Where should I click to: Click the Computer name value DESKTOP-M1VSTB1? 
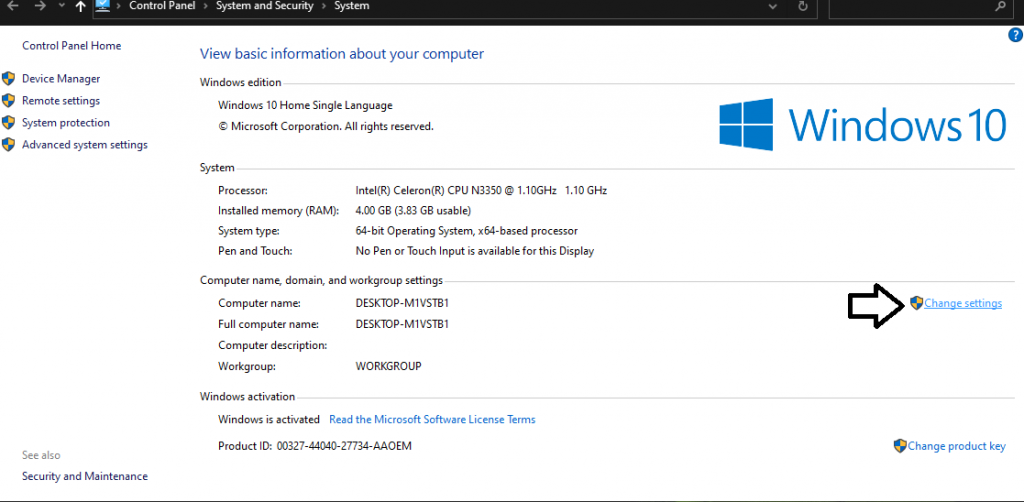(x=402, y=304)
